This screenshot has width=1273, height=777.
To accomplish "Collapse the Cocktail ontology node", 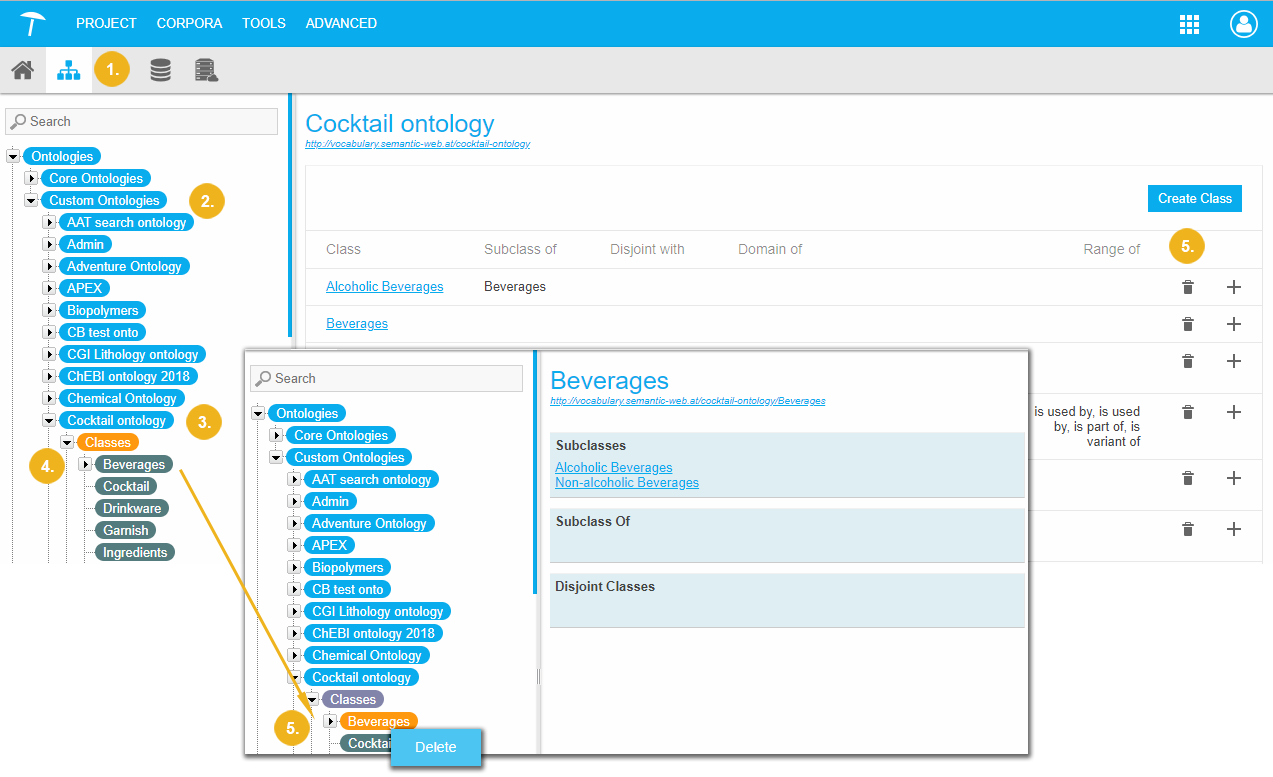I will 49,421.
